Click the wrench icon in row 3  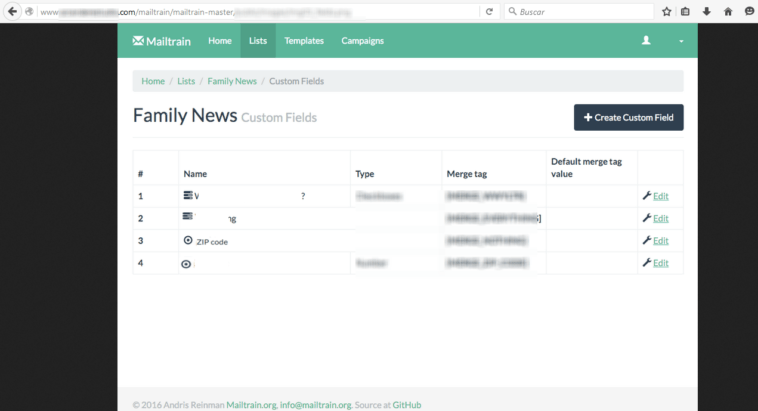click(646, 241)
